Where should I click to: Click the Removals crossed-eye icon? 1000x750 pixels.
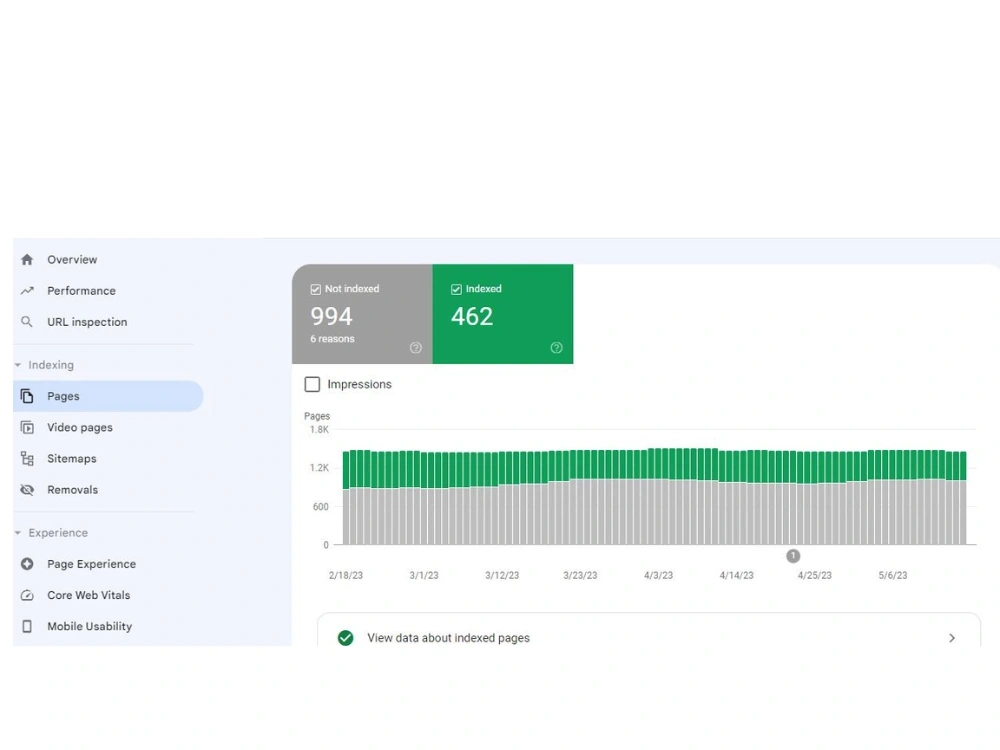[x=27, y=490]
